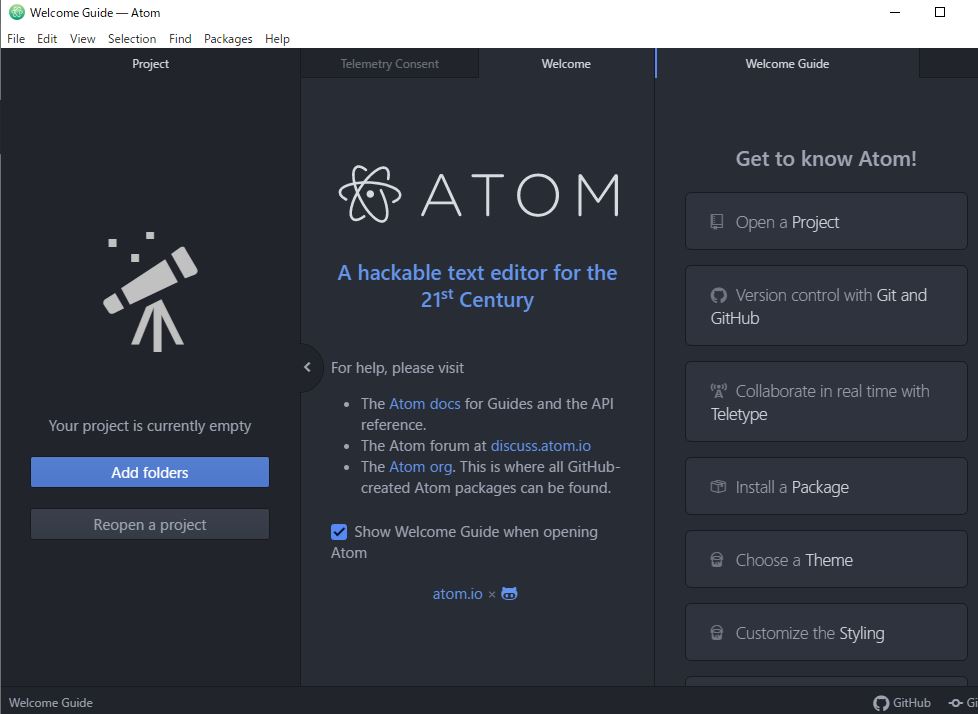978x714 pixels.
Task: Click 'A hackable text editor' tagline
Action: 478,286
